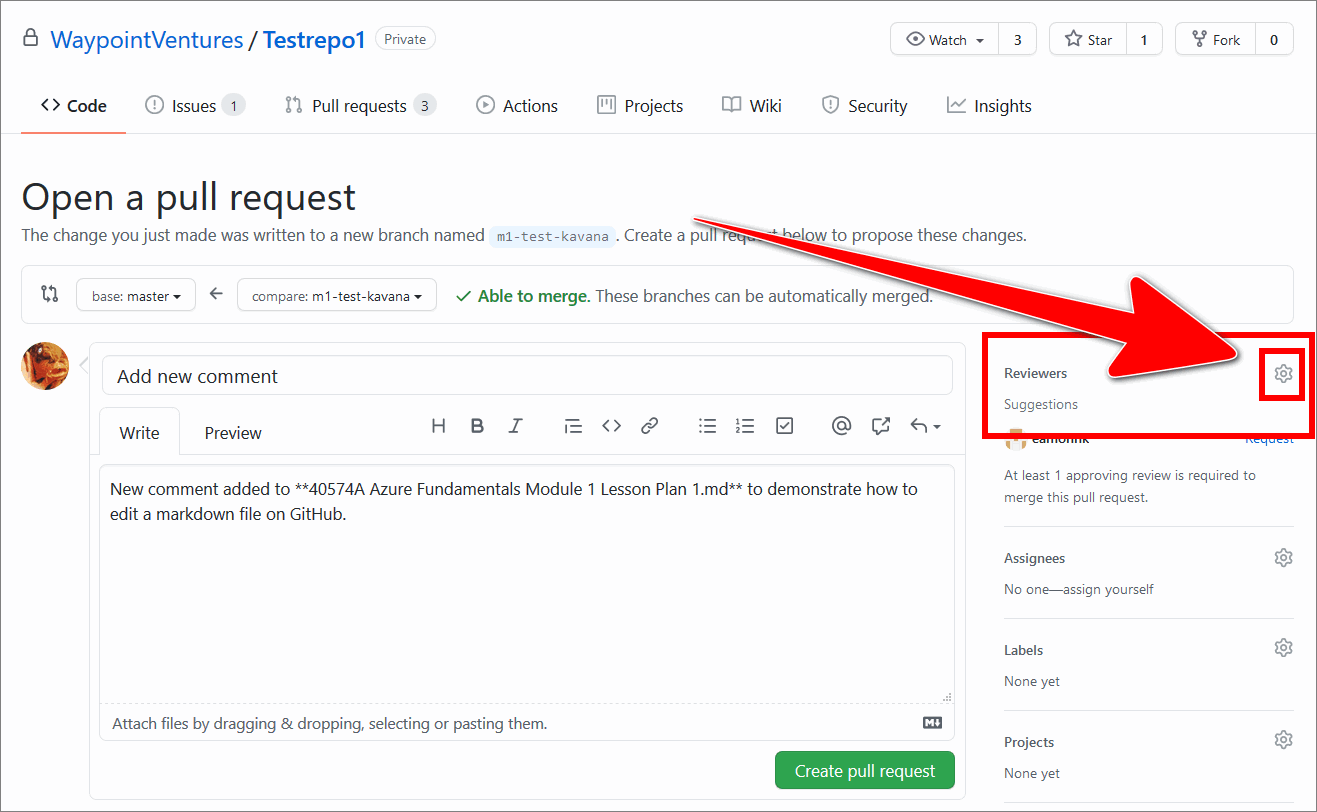
Task: Click the pull request title field
Action: [x=527, y=376]
